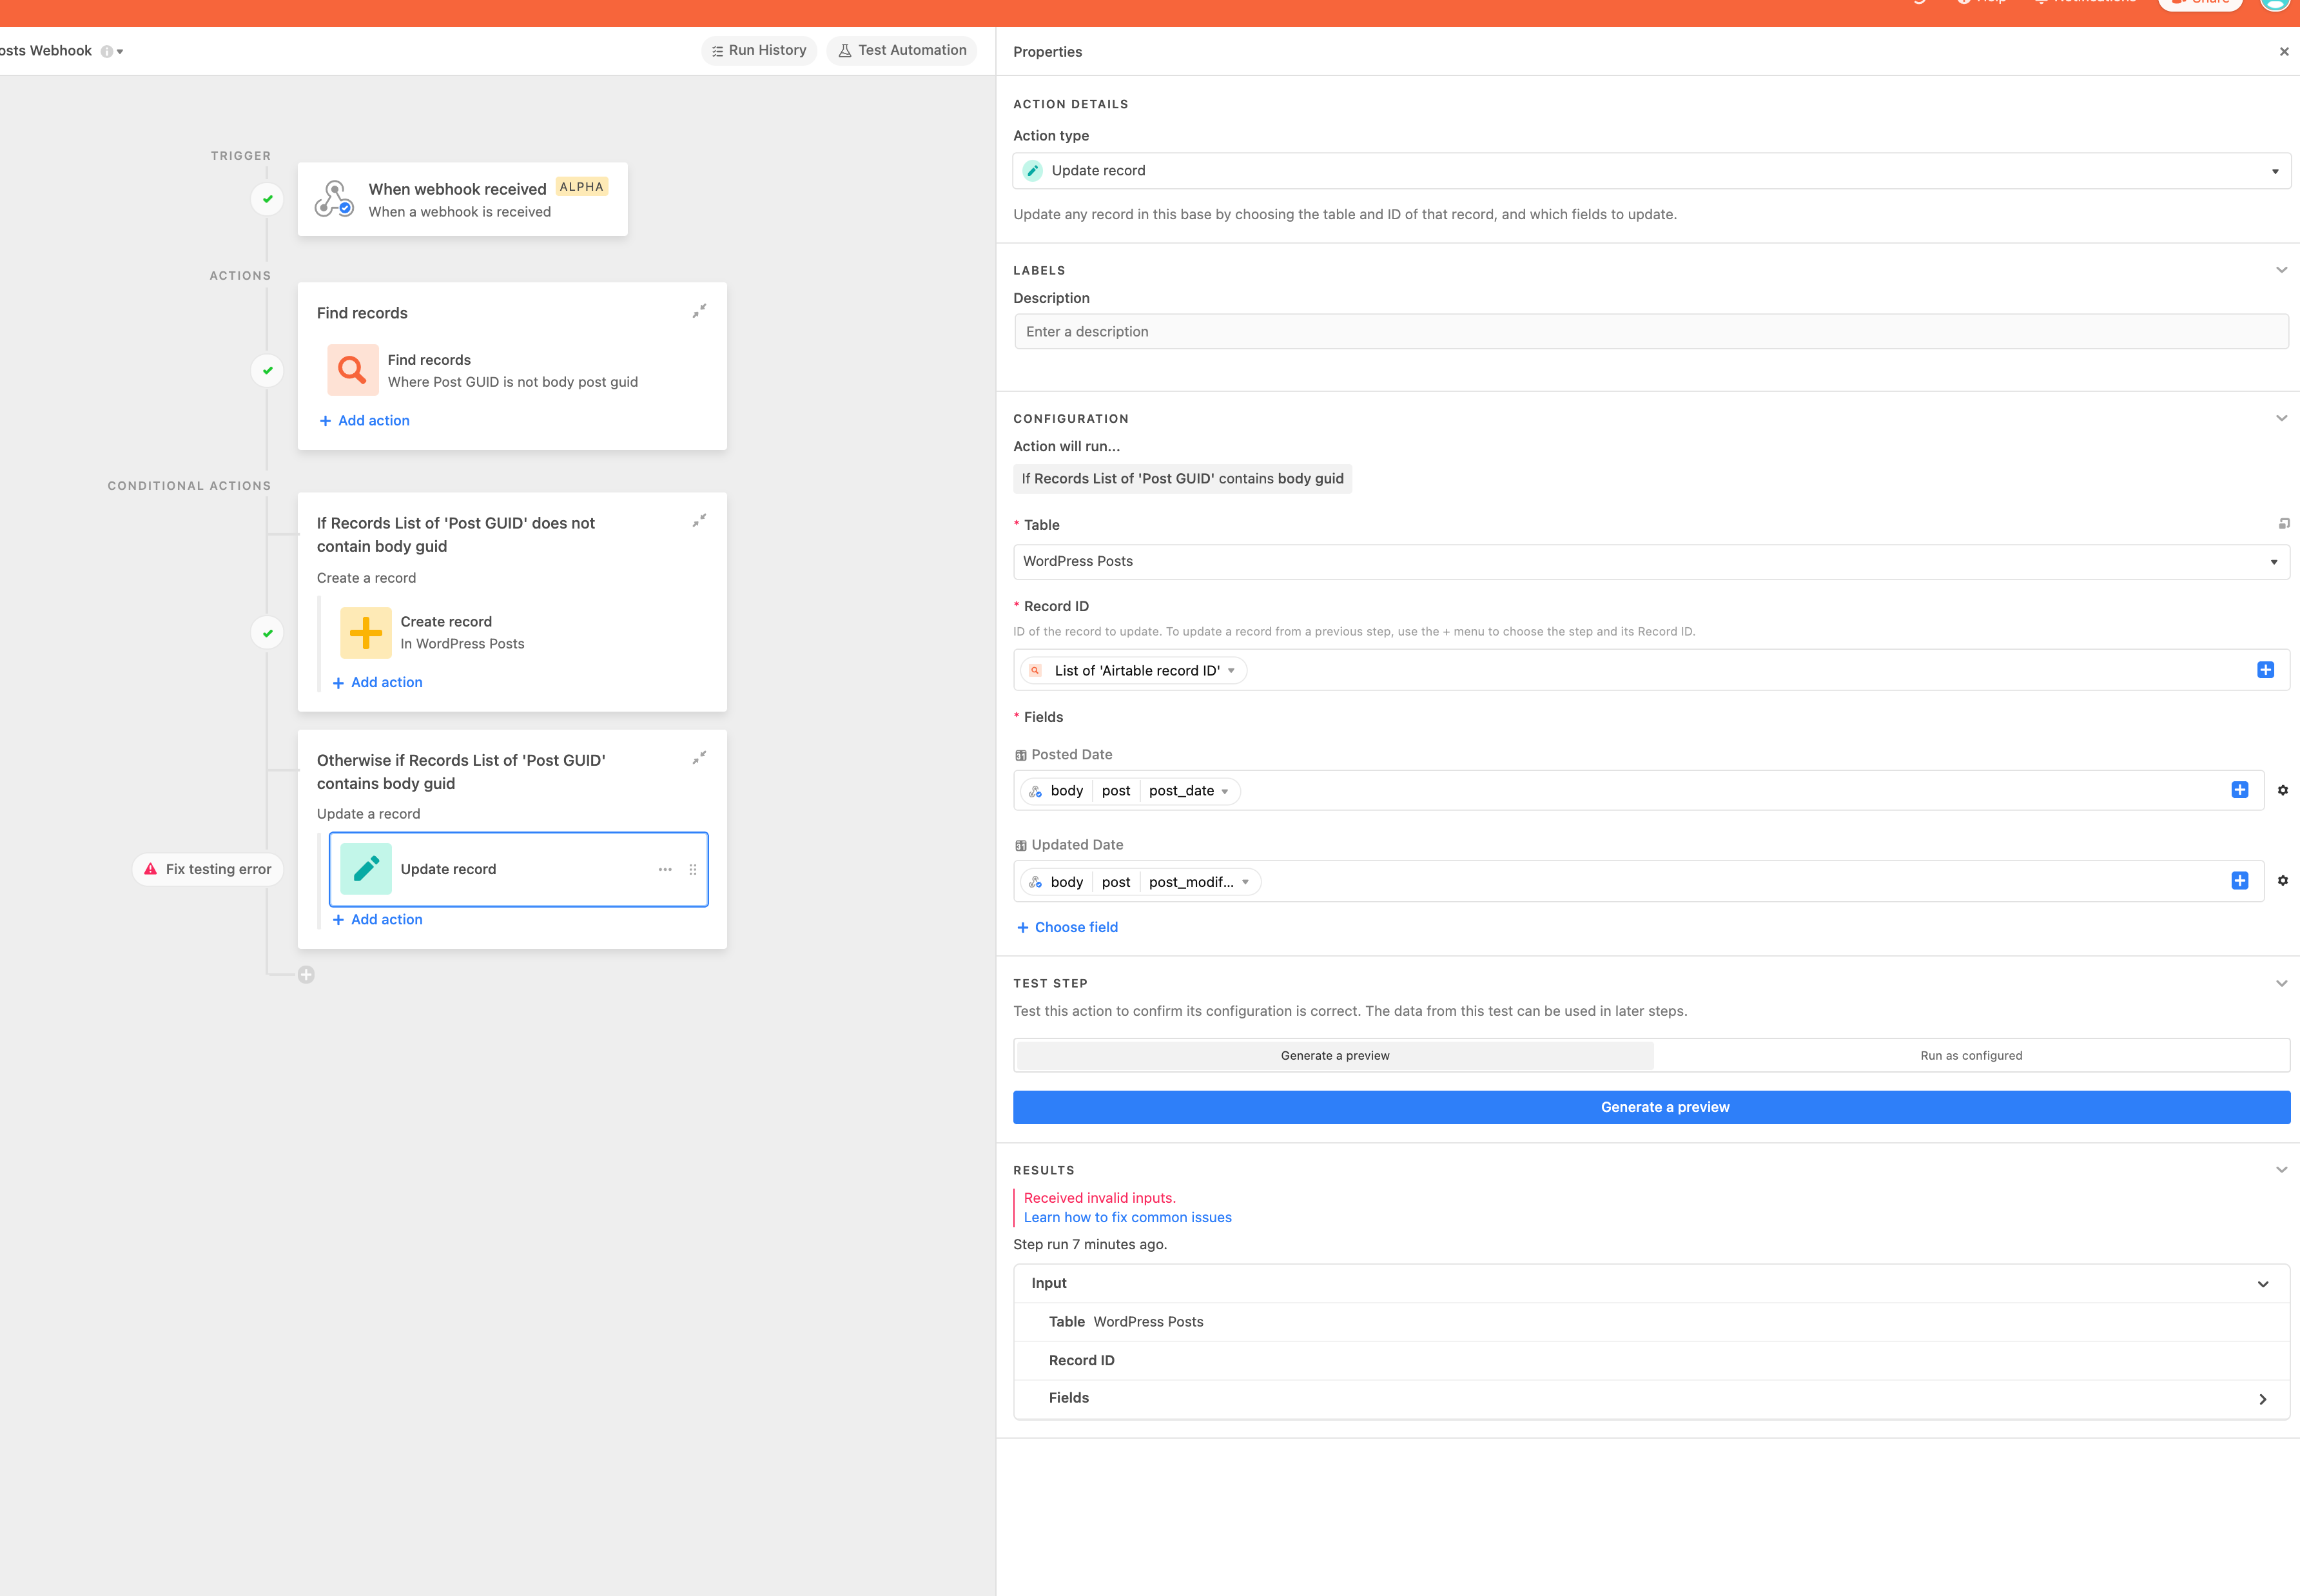The height and width of the screenshot is (1596, 2300).
Task: Click the green check beside Create record
Action: pyautogui.click(x=267, y=633)
